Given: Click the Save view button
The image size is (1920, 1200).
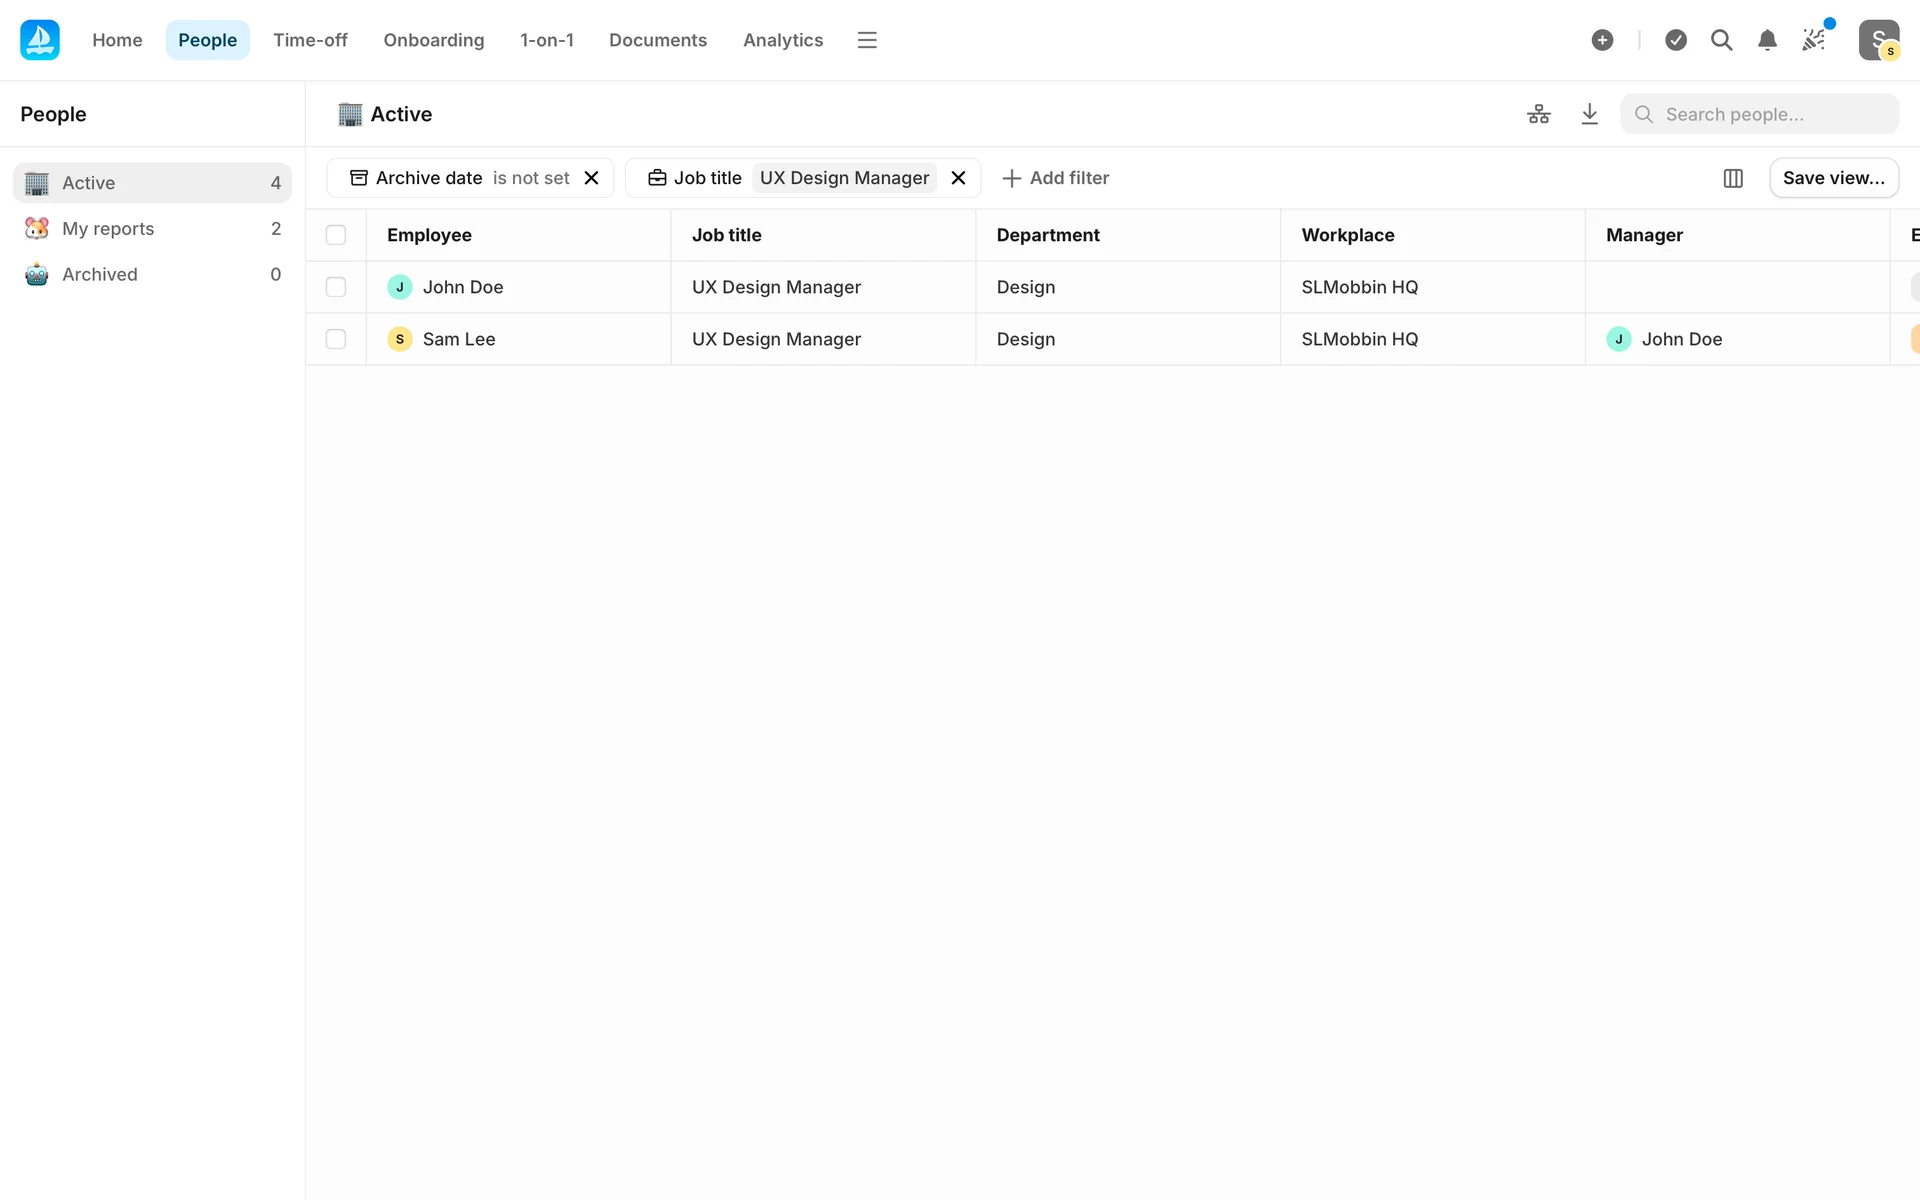Looking at the screenshot, I should 1833,178.
